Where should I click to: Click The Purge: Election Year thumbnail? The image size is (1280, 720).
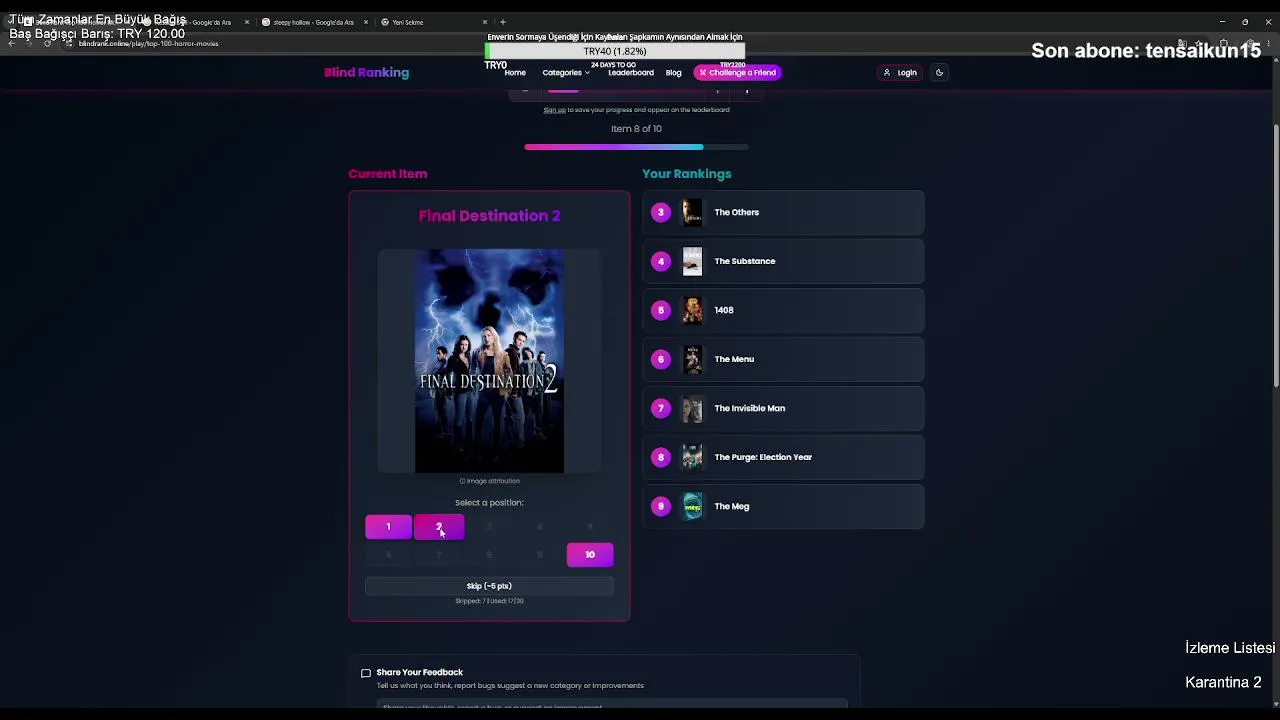pos(692,457)
